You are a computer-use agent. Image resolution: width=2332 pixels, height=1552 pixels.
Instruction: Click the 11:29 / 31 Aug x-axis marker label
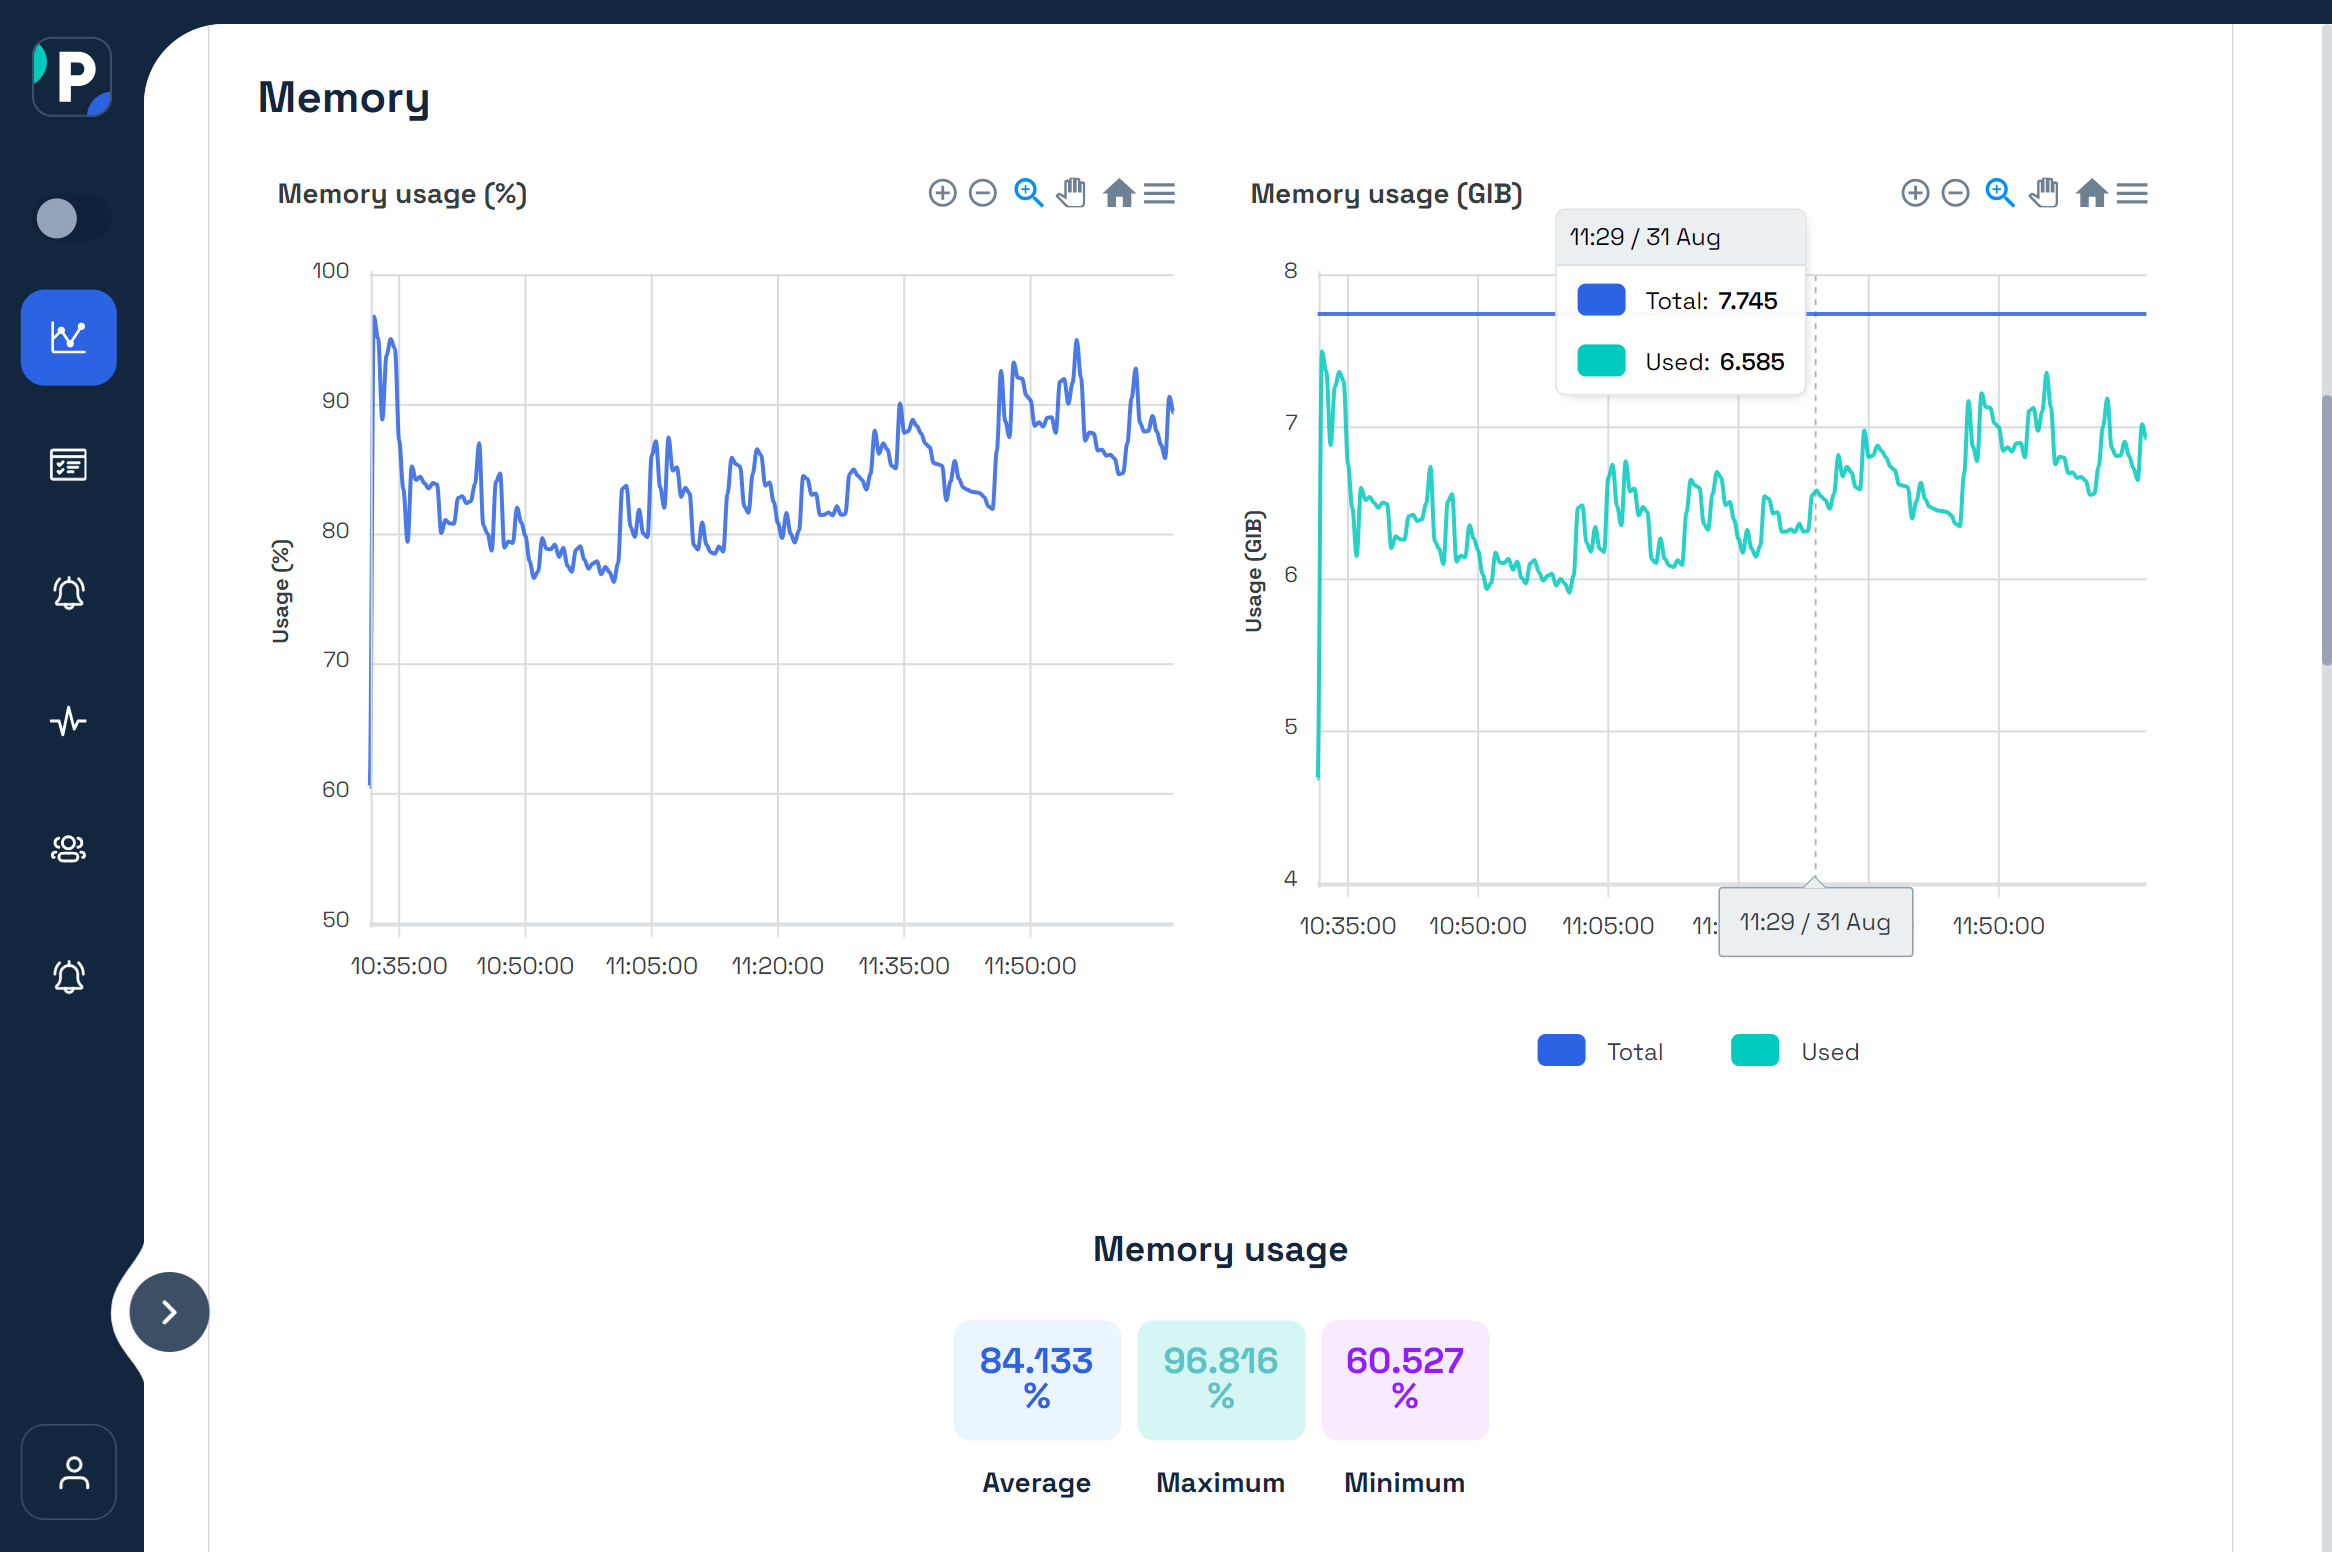[1815, 922]
